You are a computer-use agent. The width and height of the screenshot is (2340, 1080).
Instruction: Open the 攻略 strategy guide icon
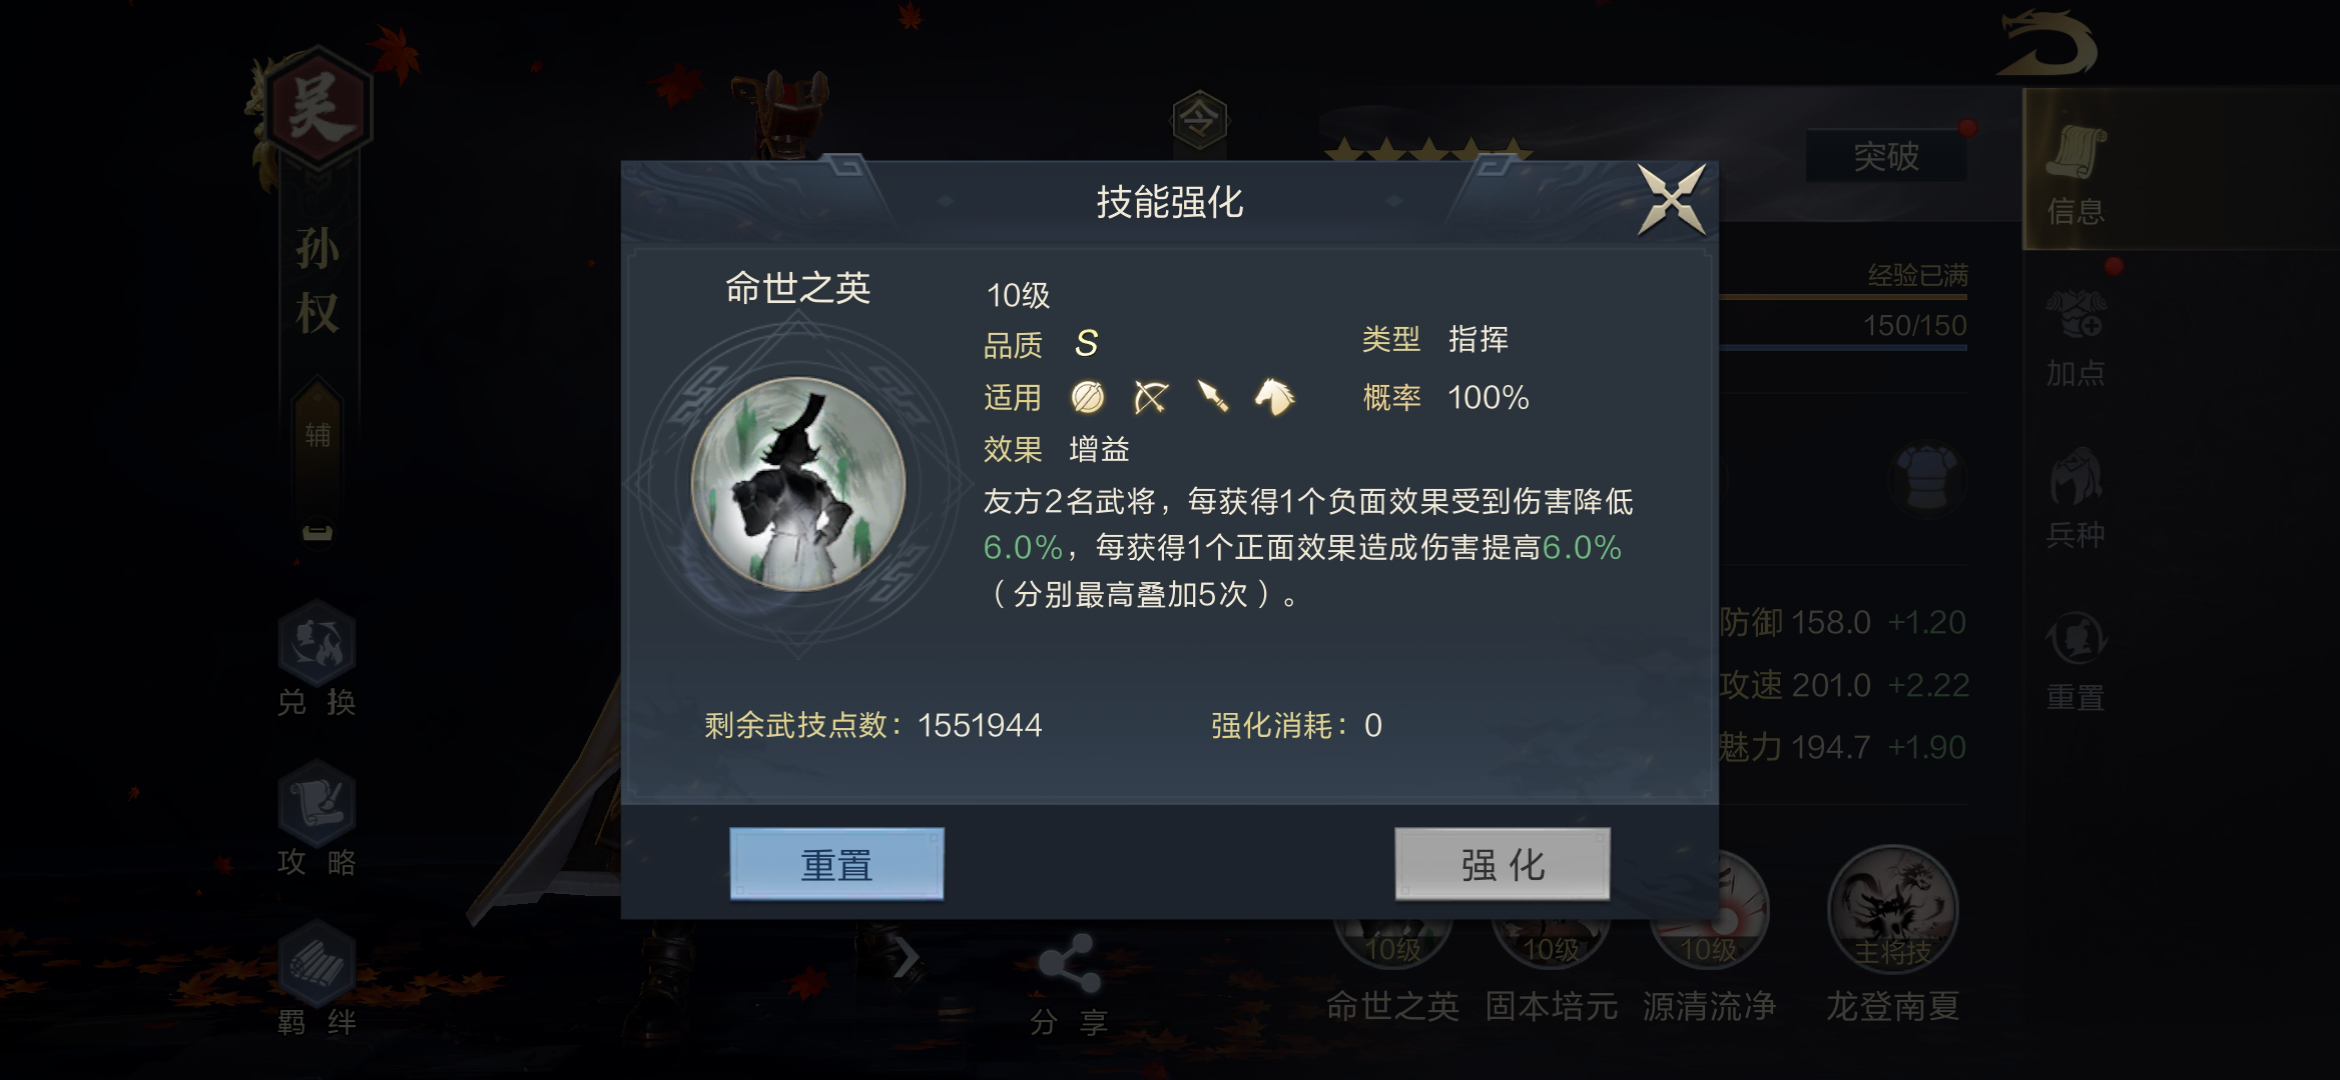click(317, 819)
